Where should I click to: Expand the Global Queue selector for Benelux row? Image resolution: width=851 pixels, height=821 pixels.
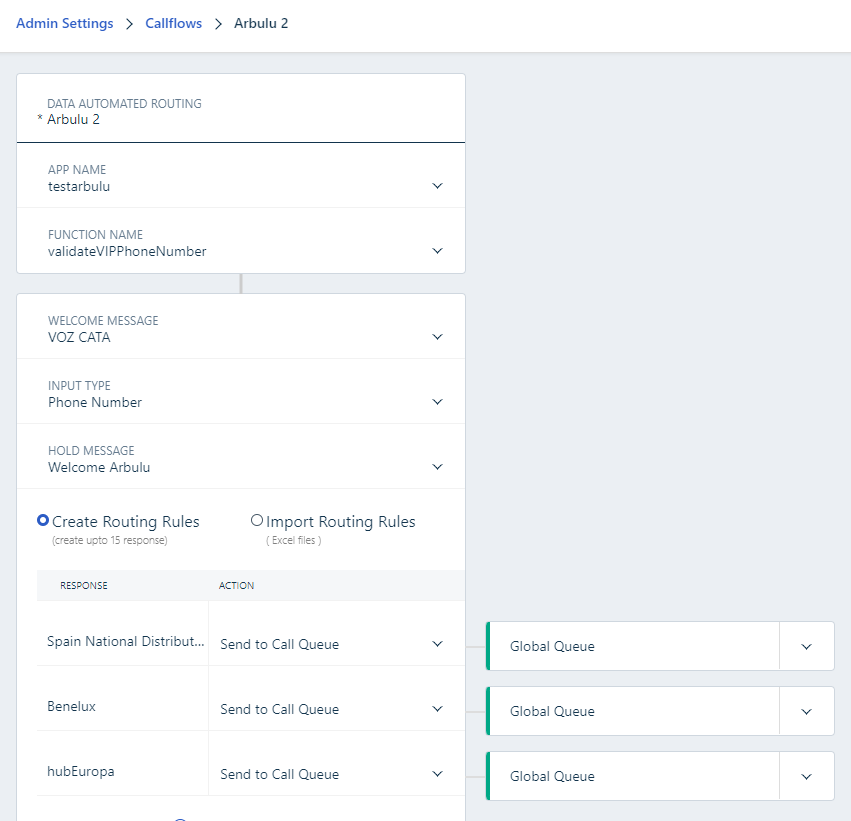tap(660, 711)
